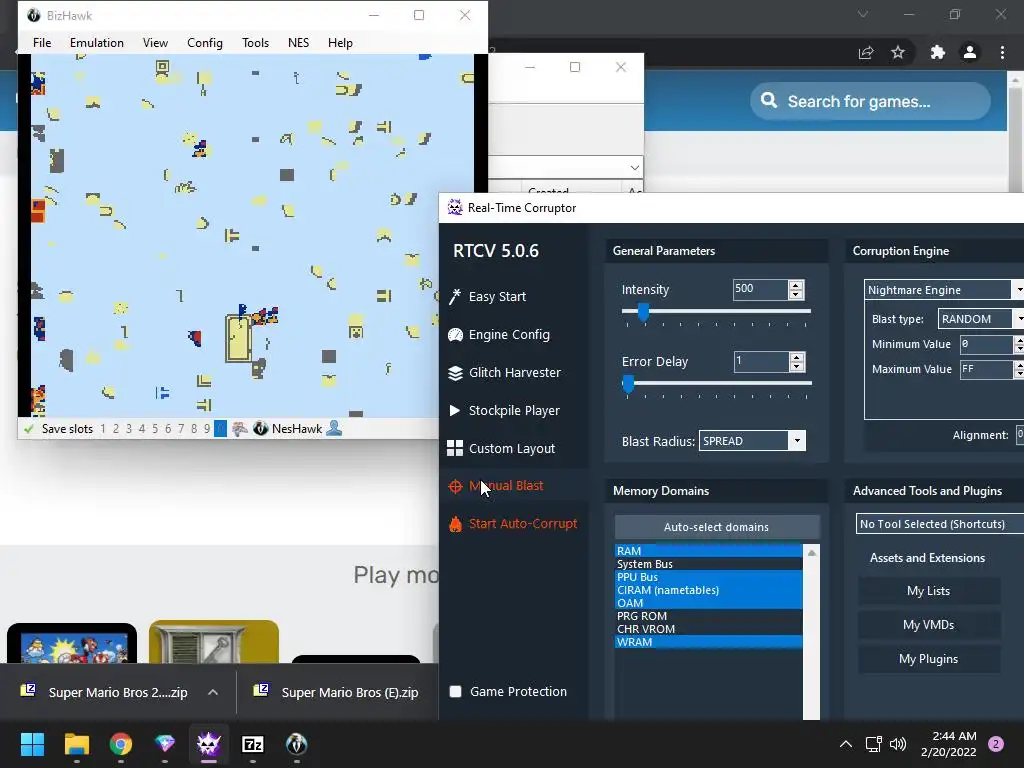Screen dimensions: 1024x768
Task: Deselect RAM memory domain
Action: (x=708, y=551)
